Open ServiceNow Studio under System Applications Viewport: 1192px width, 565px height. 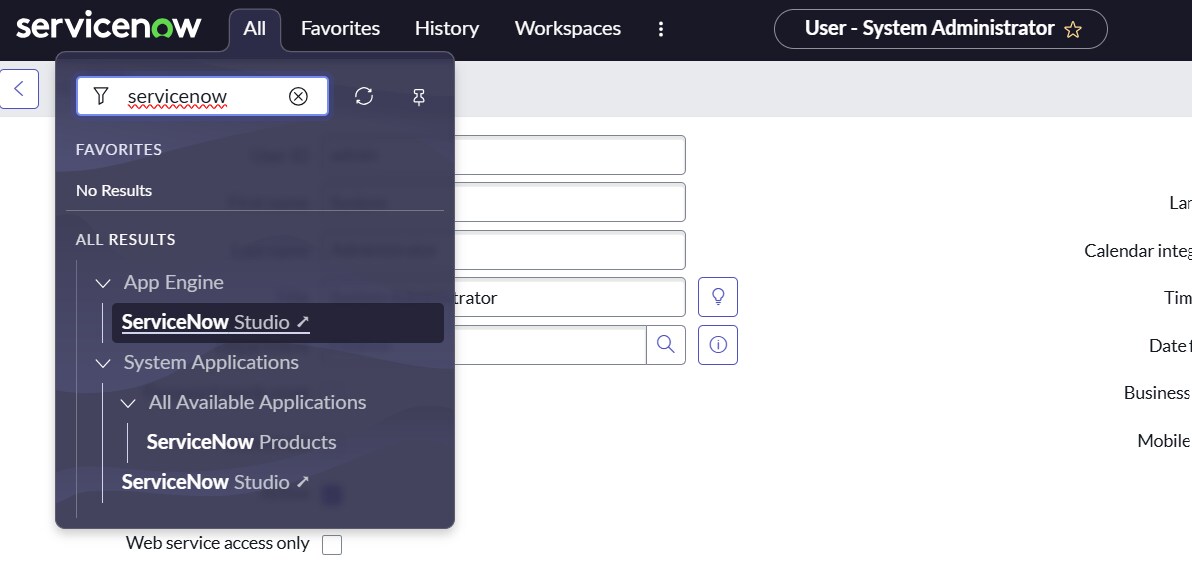coord(216,481)
